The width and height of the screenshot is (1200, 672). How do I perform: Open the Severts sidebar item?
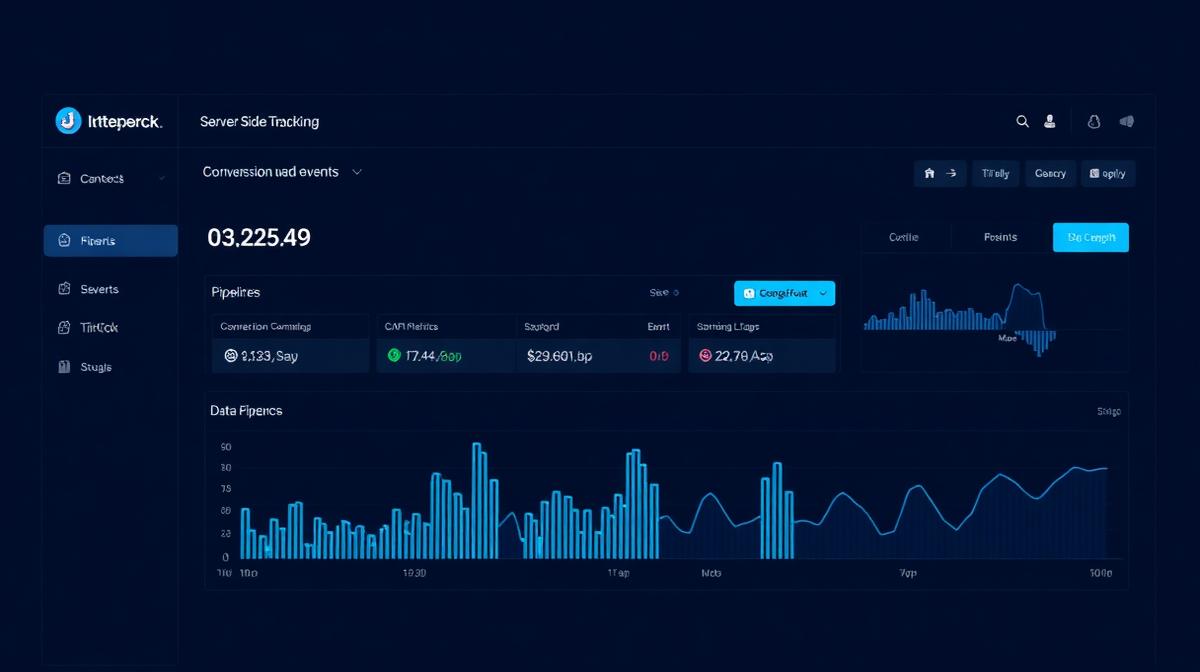coord(110,289)
